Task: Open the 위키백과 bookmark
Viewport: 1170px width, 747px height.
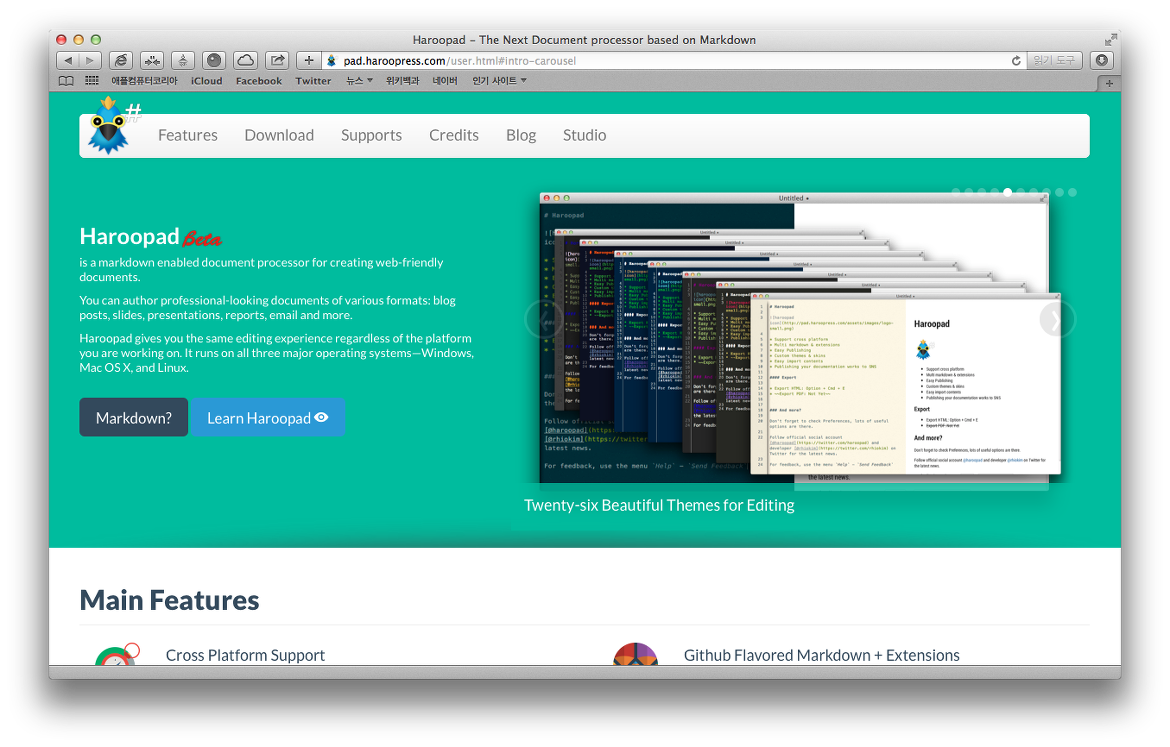Action: 402,81
